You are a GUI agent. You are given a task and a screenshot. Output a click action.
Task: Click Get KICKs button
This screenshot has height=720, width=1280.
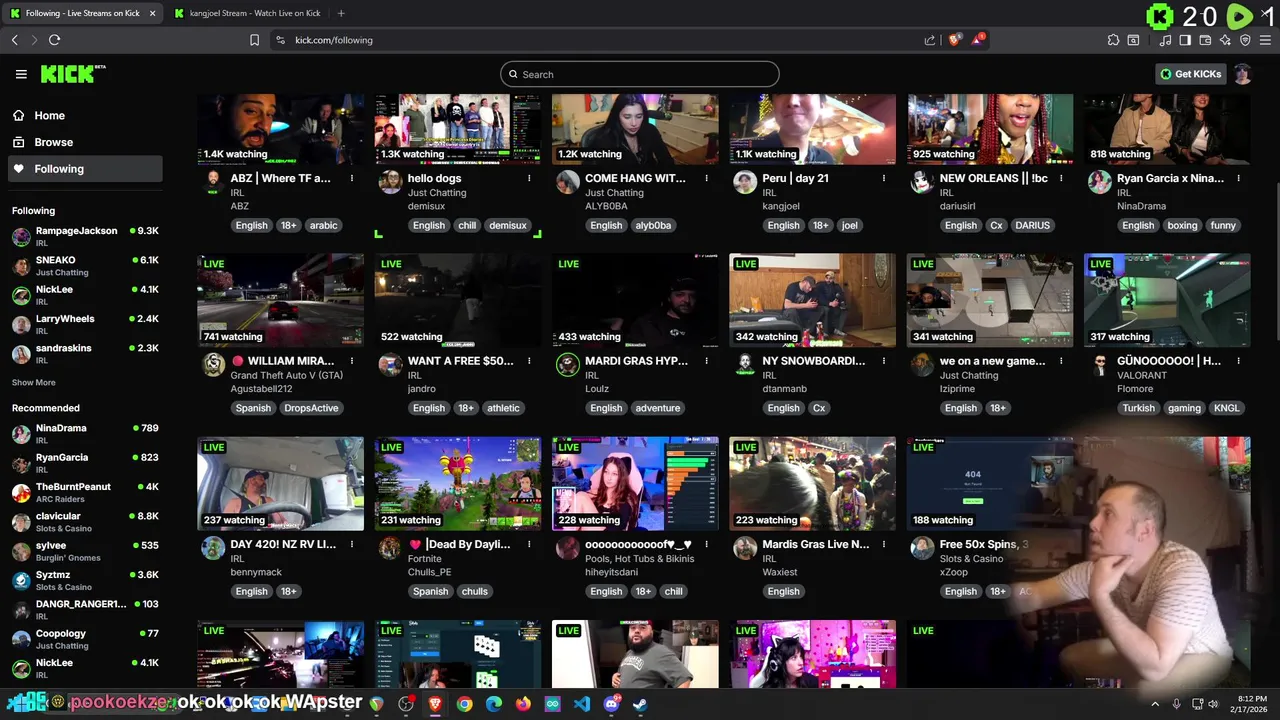(x=1190, y=74)
